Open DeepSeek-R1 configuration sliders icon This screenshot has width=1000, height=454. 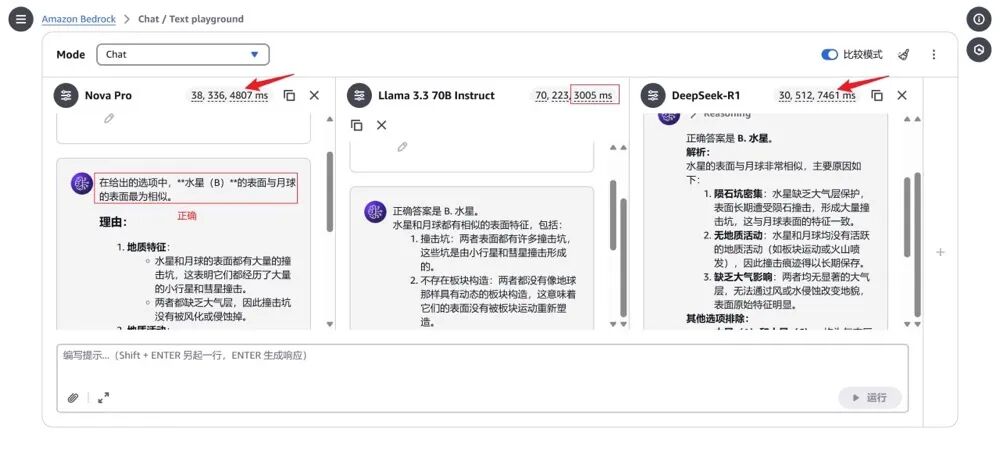pos(652,96)
